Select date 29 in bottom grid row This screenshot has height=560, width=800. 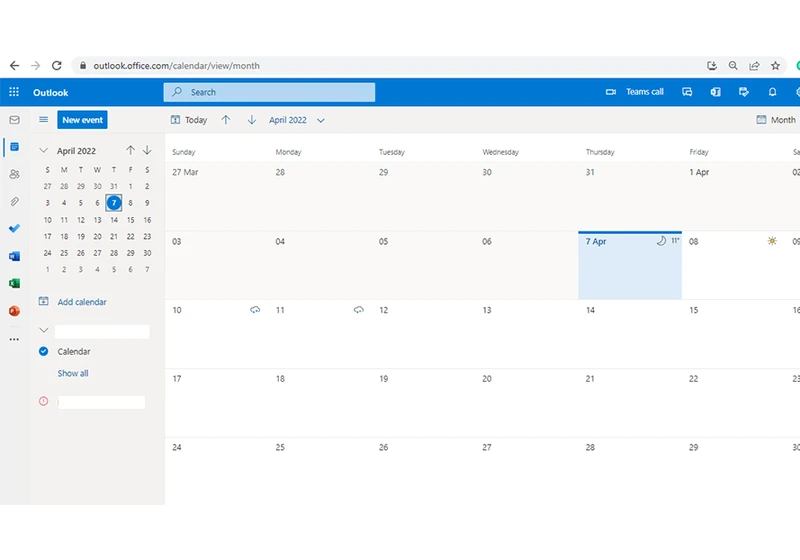693,447
